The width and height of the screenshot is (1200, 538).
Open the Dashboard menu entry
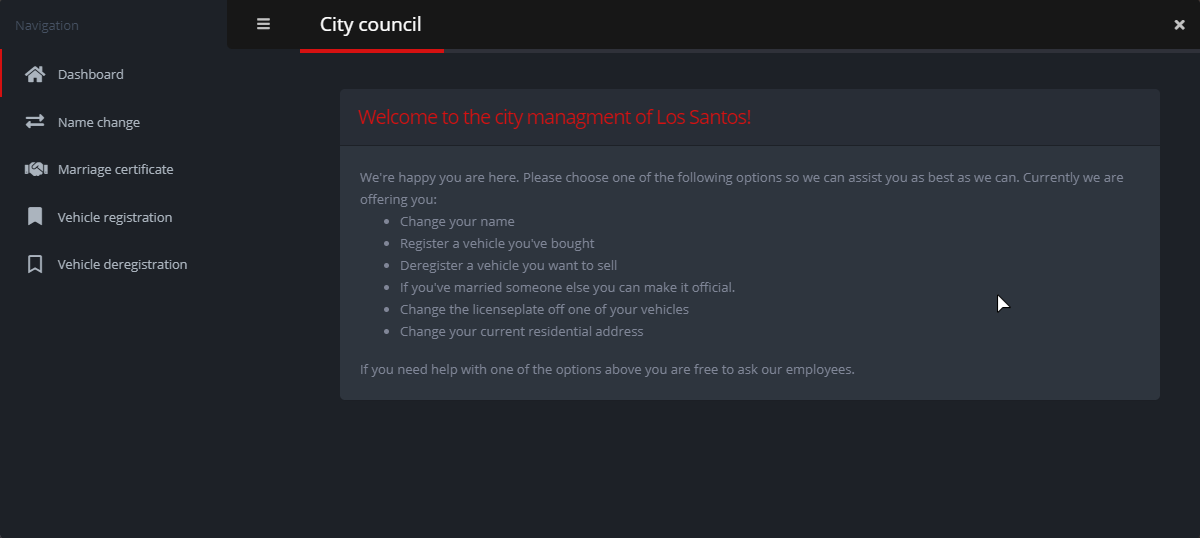(x=91, y=74)
